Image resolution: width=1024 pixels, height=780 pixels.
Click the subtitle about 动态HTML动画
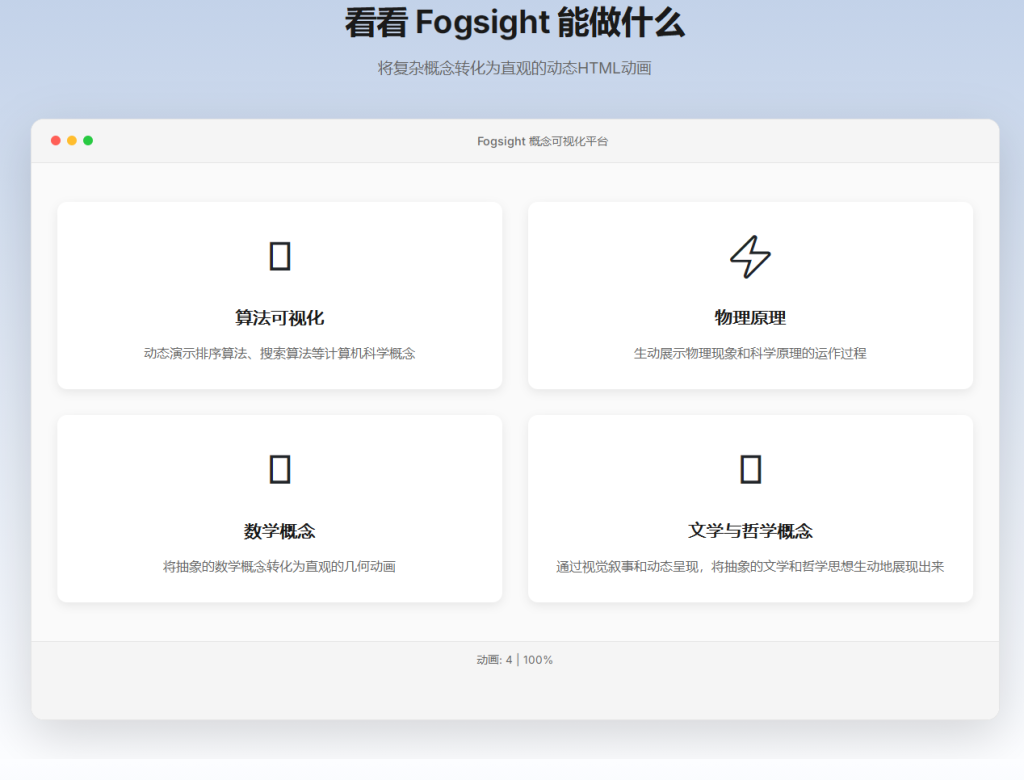[512, 69]
